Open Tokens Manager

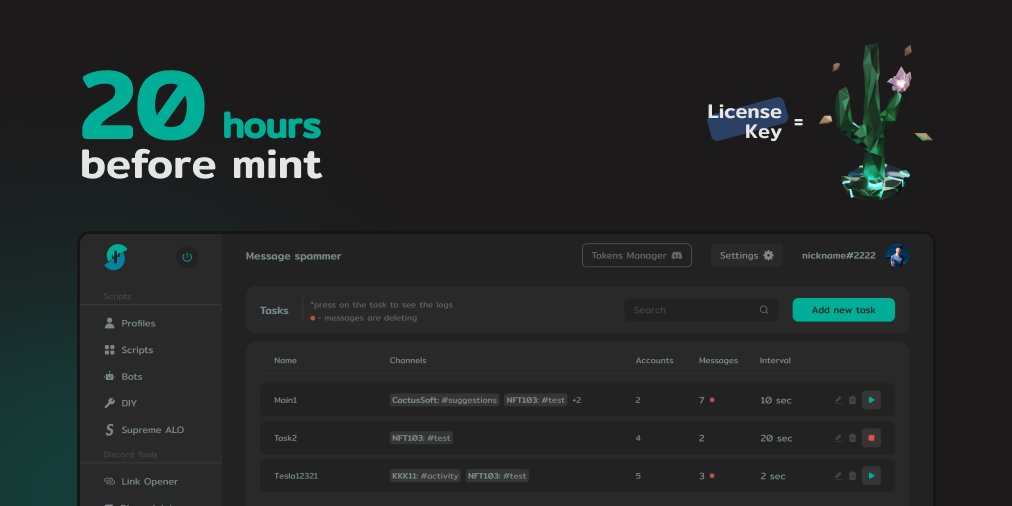click(636, 256)
